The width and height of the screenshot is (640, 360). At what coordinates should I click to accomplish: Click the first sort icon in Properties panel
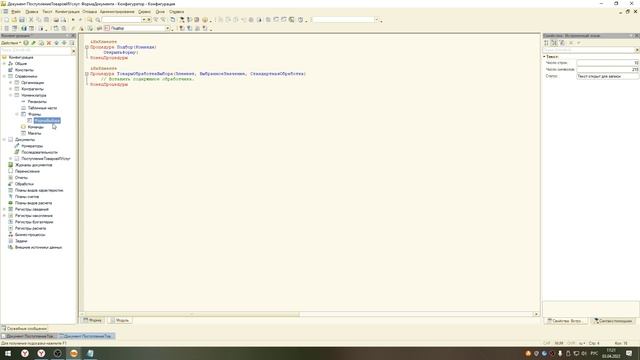pos(547,43)
